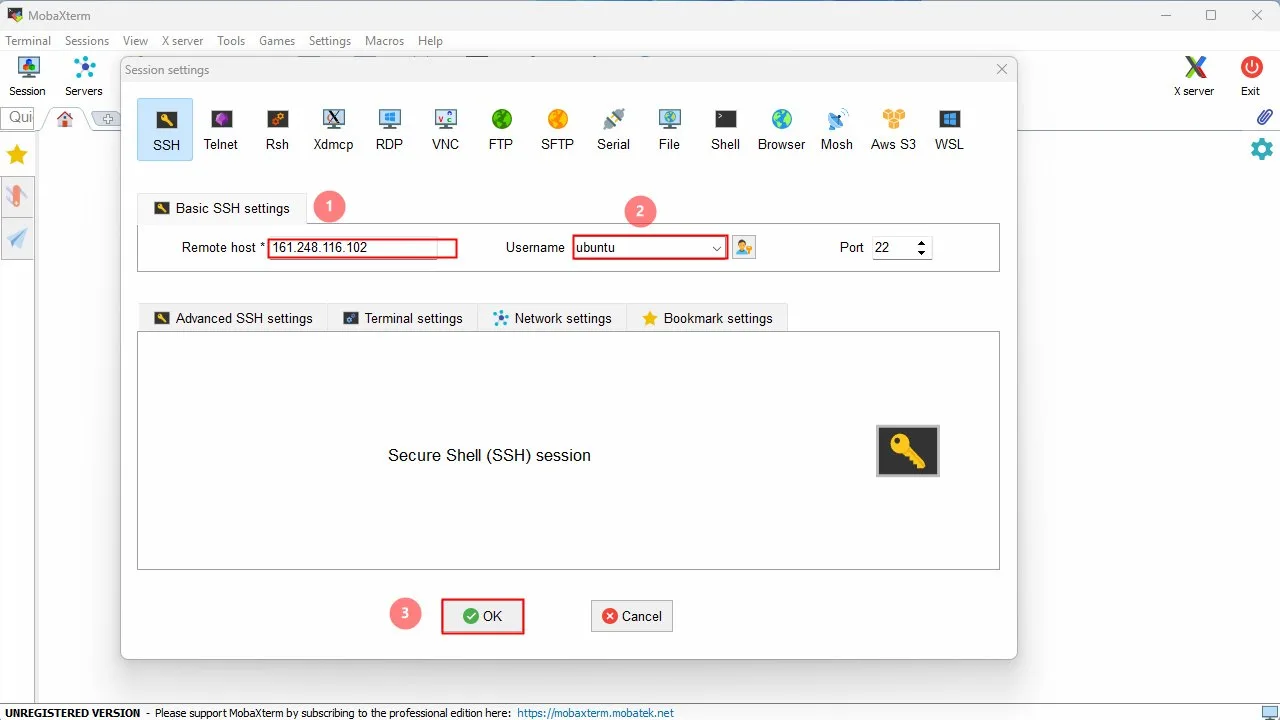Viewport: 1280px width, 720px height.
Task: Open the mobaxterm.mobatek.net link
Action: 596,713
